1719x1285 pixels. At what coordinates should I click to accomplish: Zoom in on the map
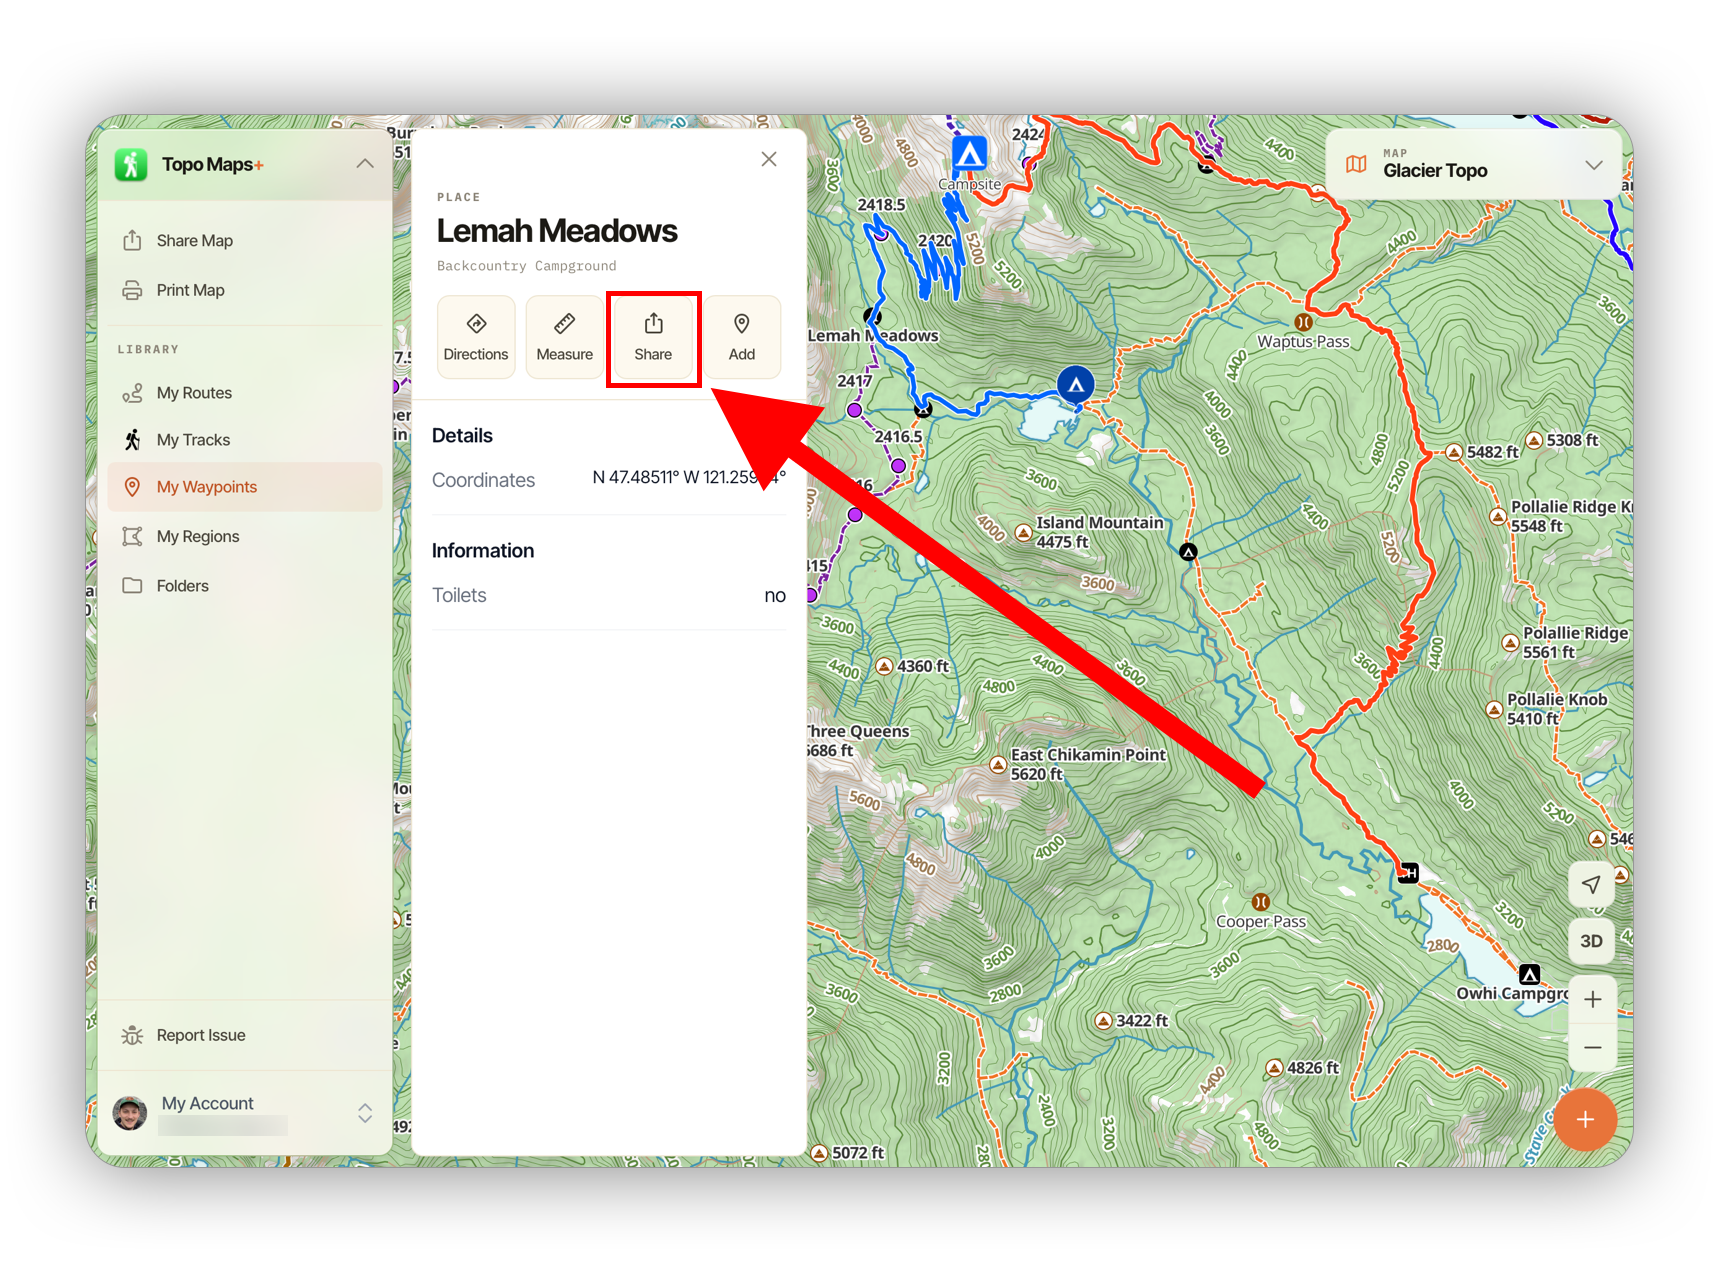pos(1593,999)
